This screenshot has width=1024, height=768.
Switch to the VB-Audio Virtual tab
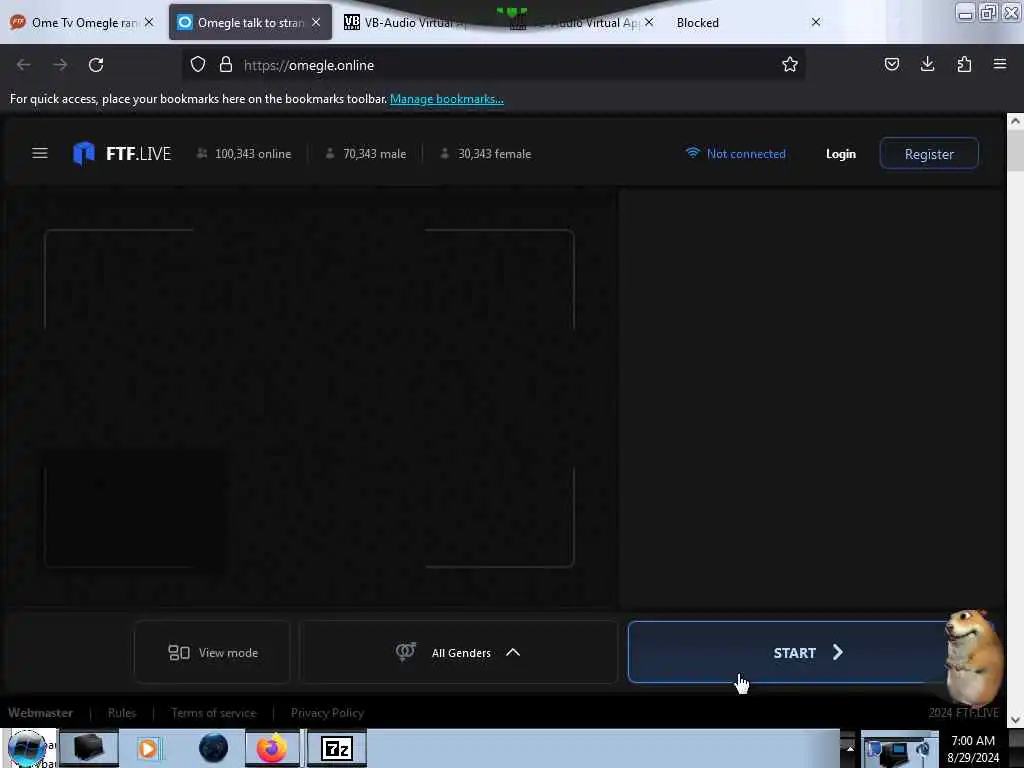405,22
